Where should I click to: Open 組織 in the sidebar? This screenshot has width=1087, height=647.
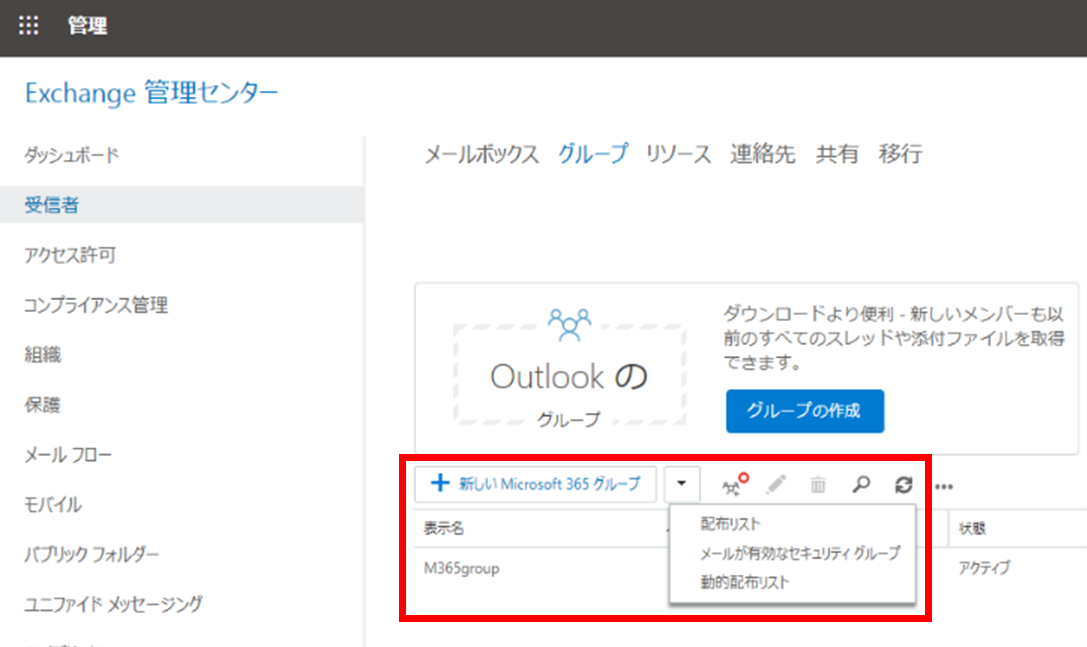(x=43, y=355)
